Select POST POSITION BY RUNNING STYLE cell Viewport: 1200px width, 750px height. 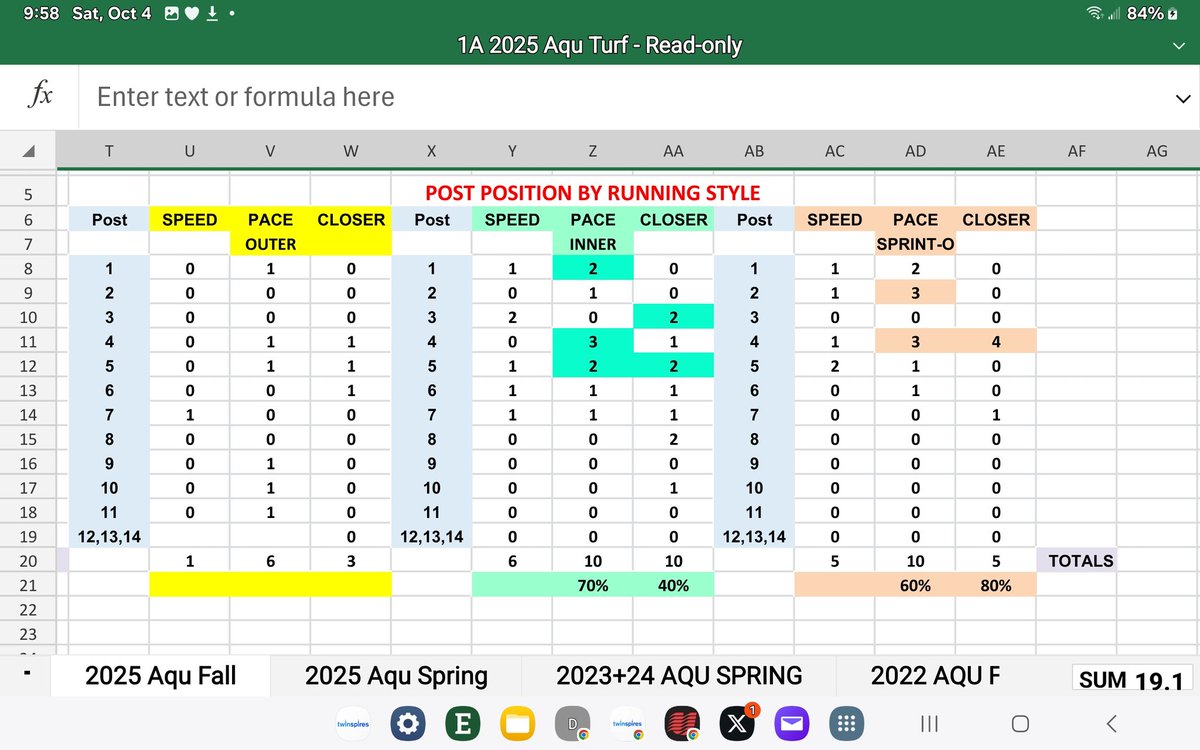(593, 193)
